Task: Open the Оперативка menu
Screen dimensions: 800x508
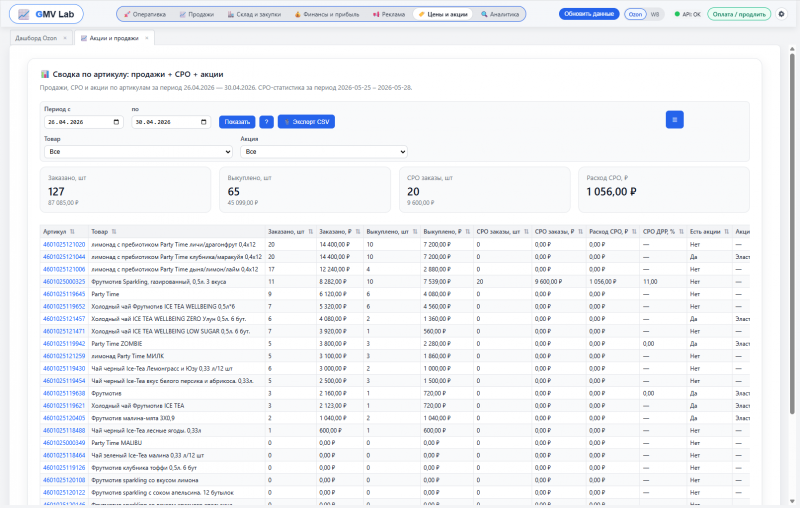Action: 145,14
